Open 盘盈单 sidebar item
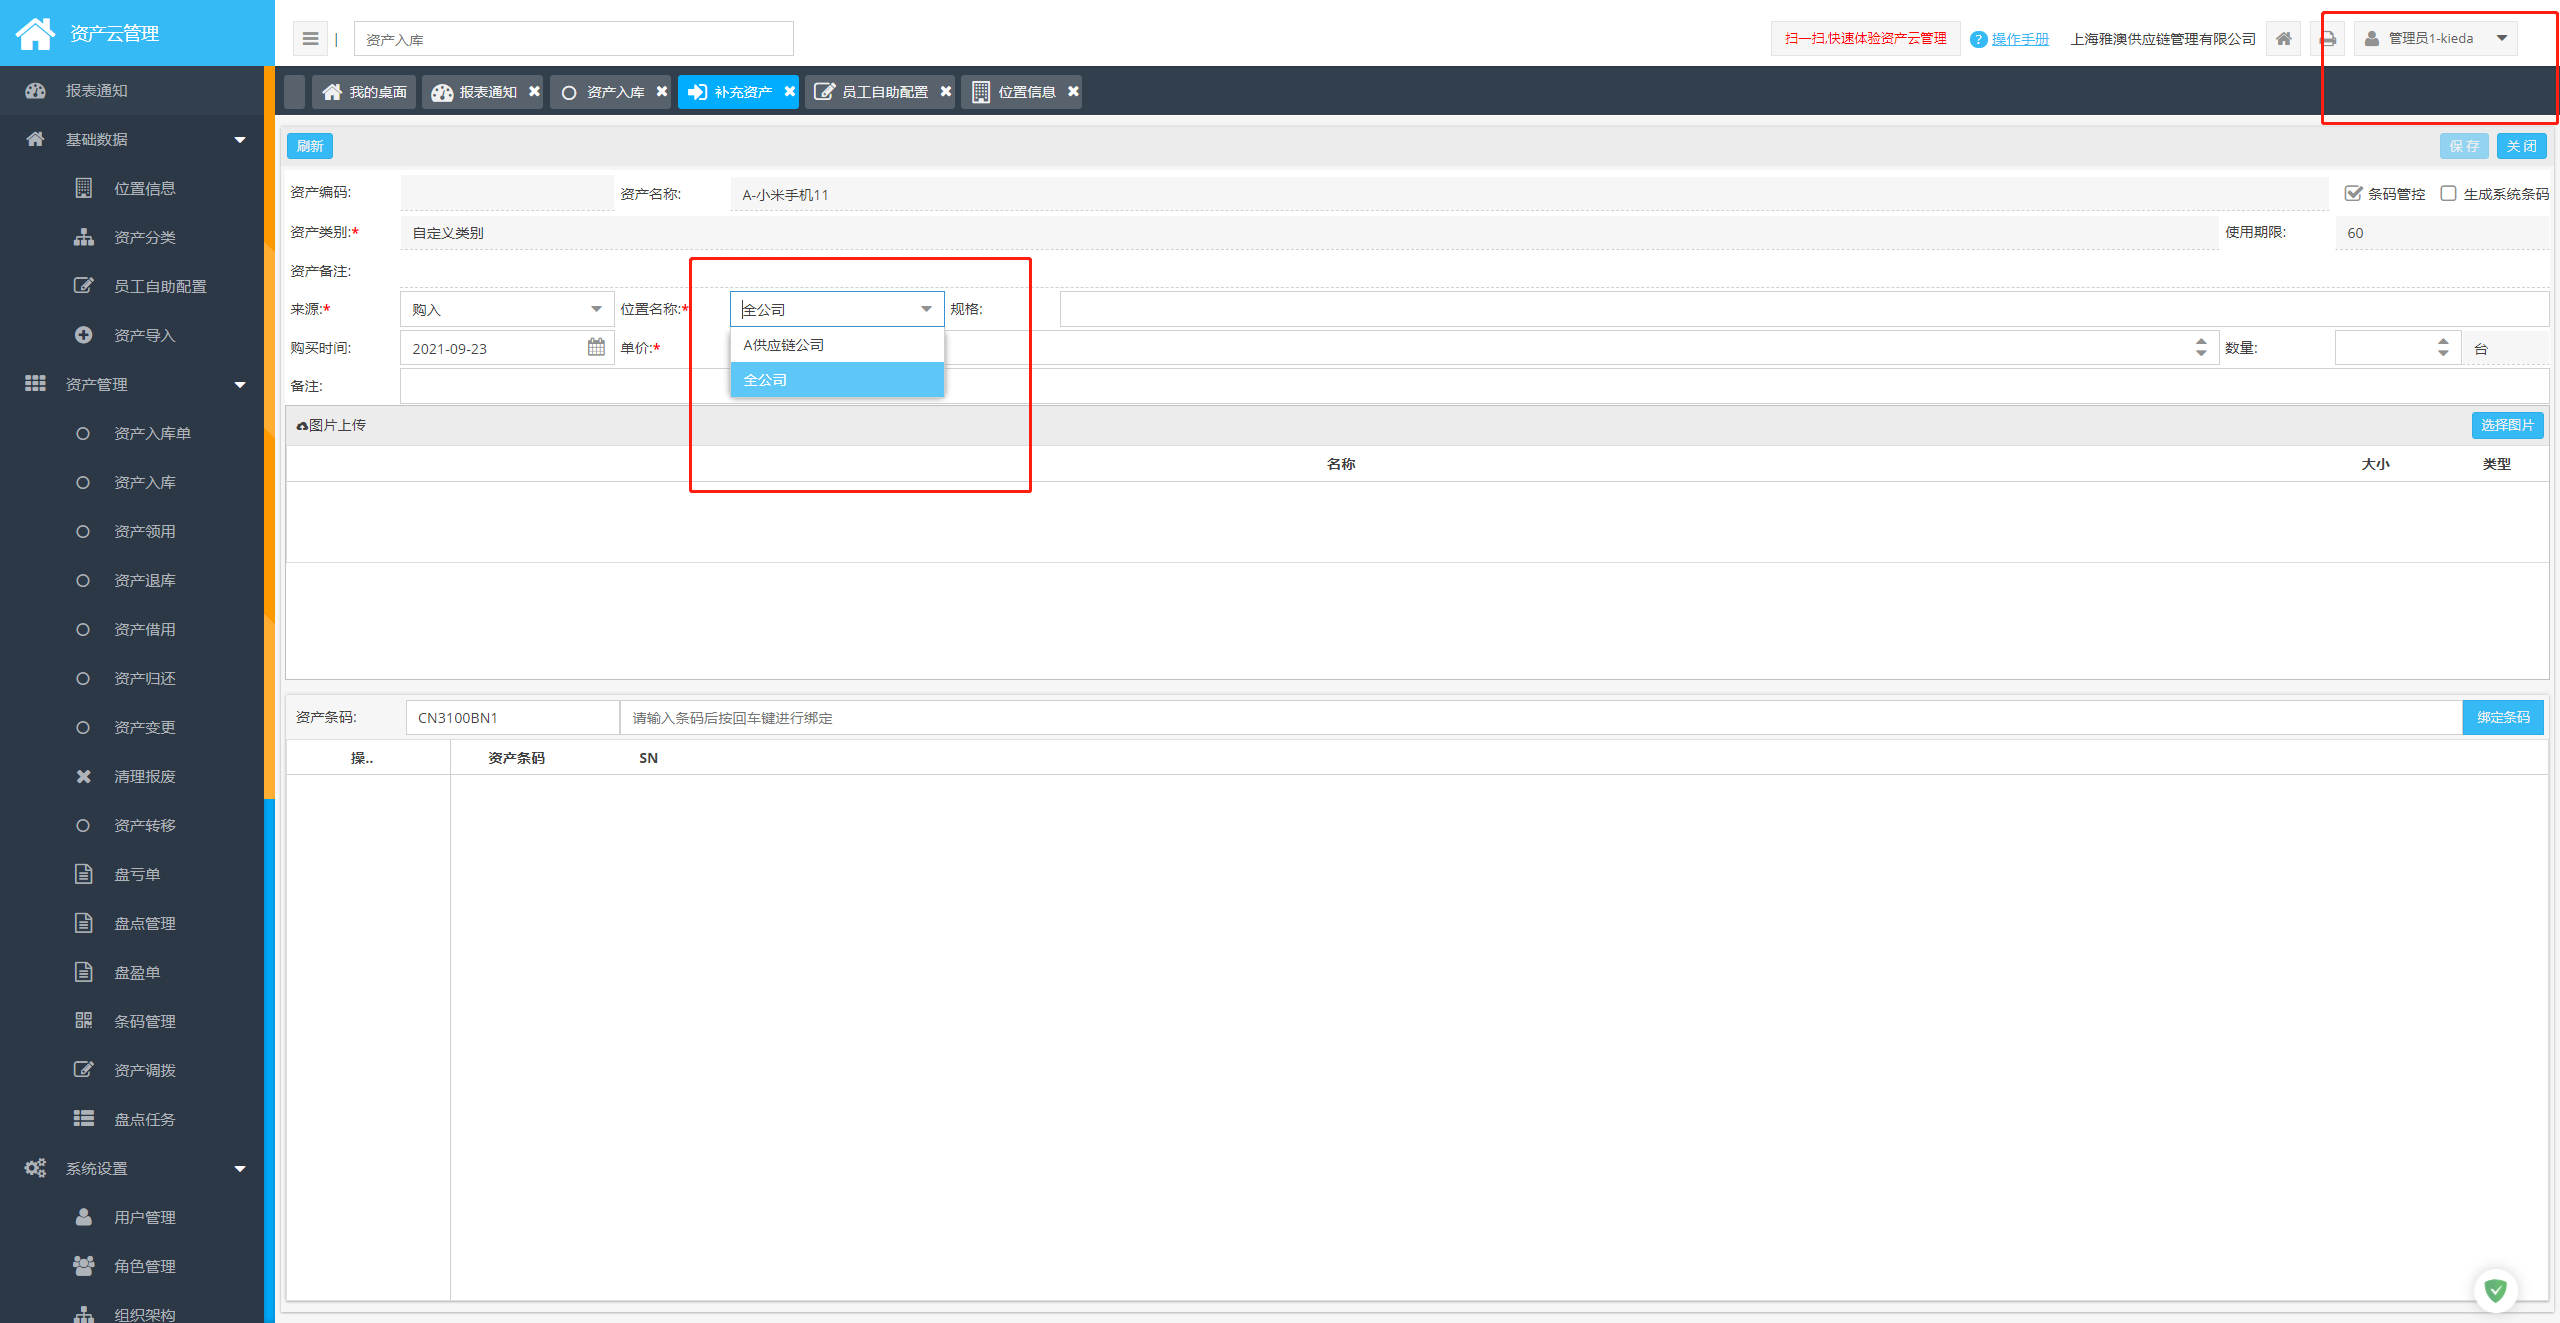 pyautogui.click(x=131, y=972)
